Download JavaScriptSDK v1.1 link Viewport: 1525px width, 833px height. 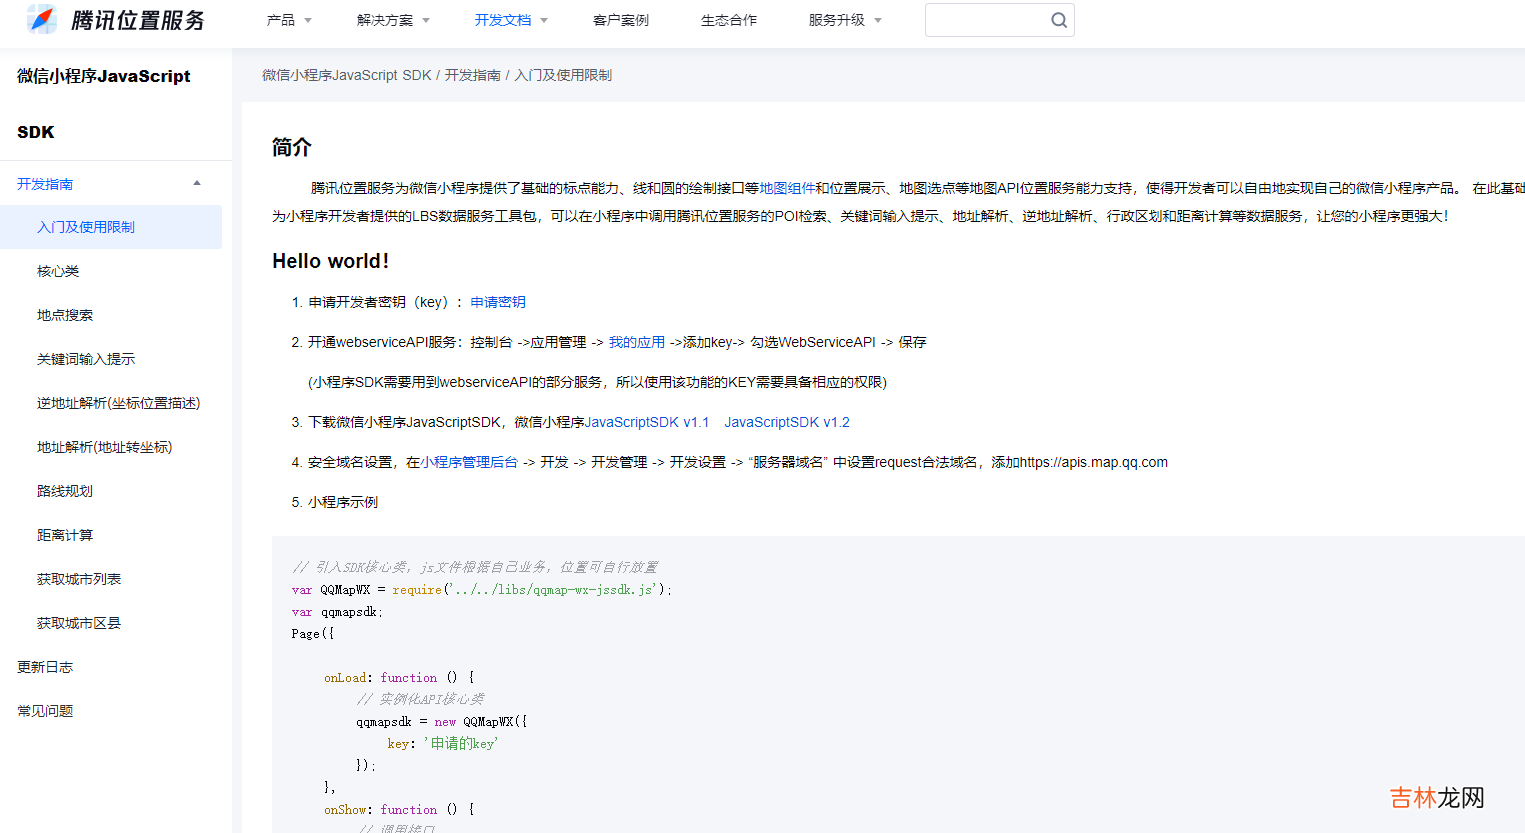[647, 422]
